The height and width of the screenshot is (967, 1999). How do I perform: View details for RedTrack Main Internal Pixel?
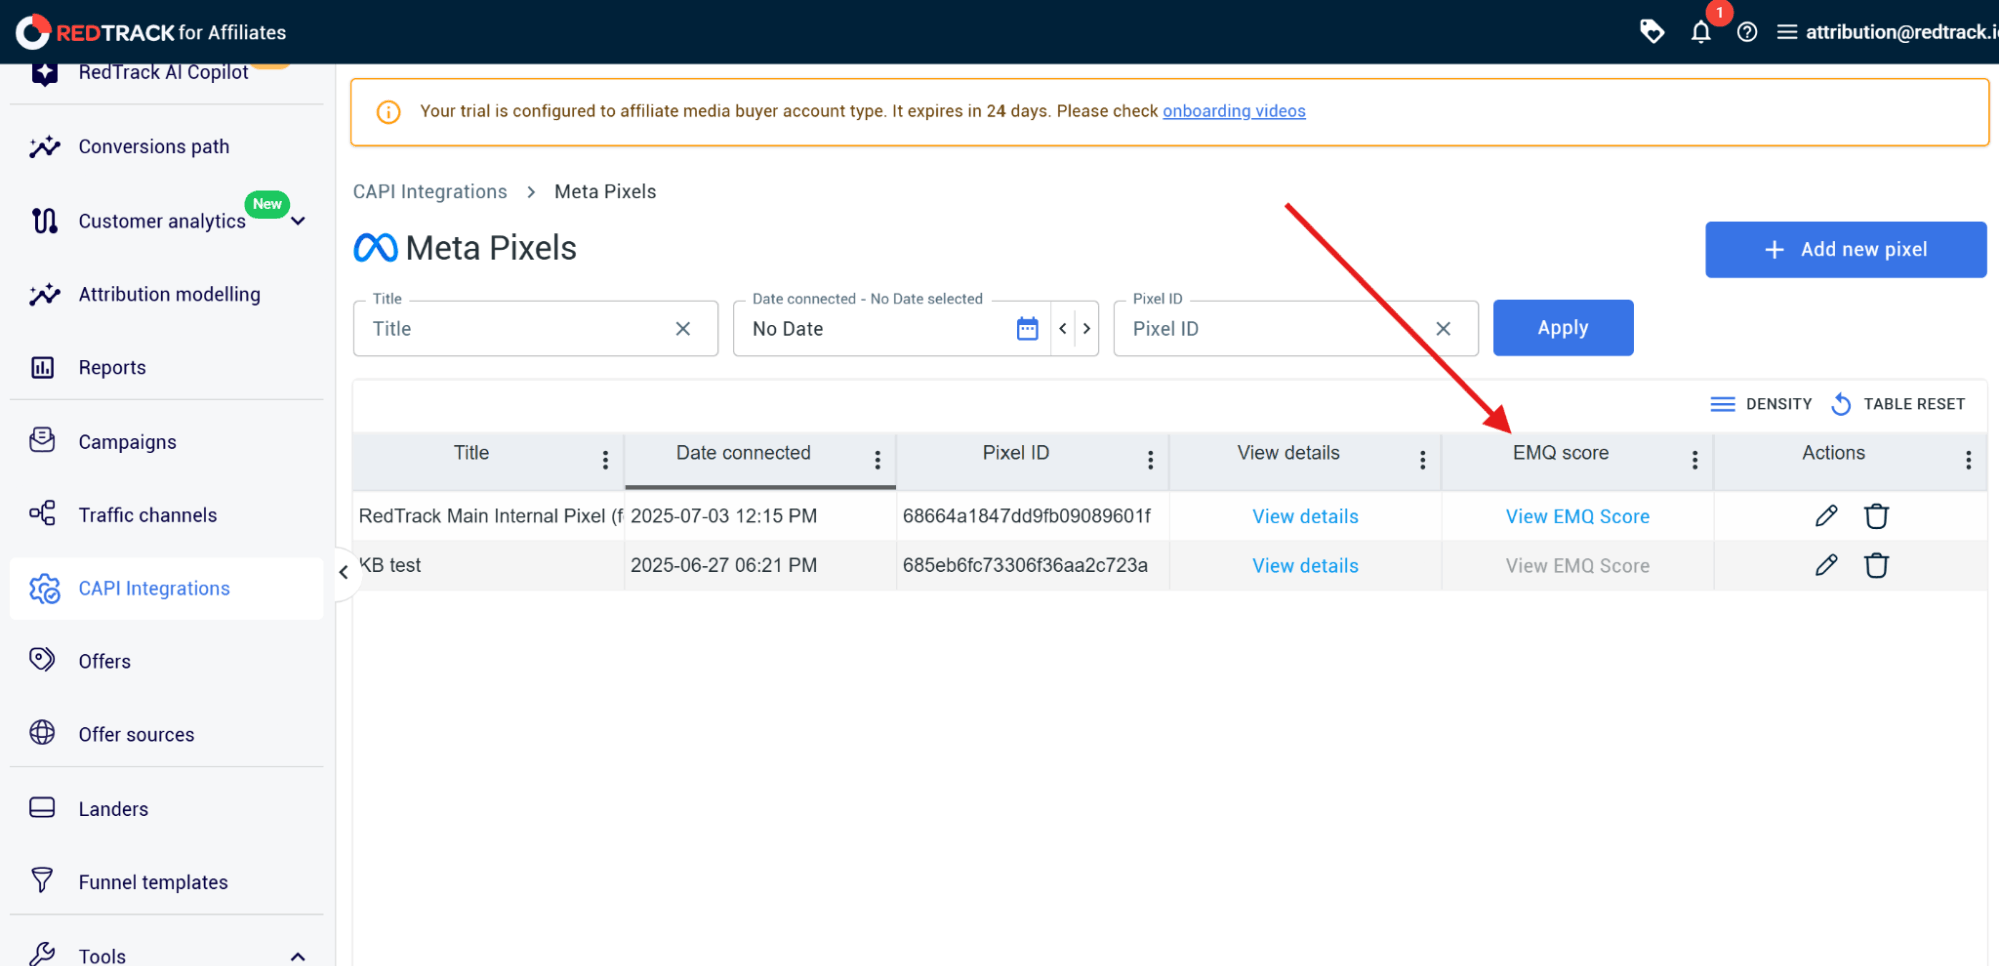[x=1305, y=516]
